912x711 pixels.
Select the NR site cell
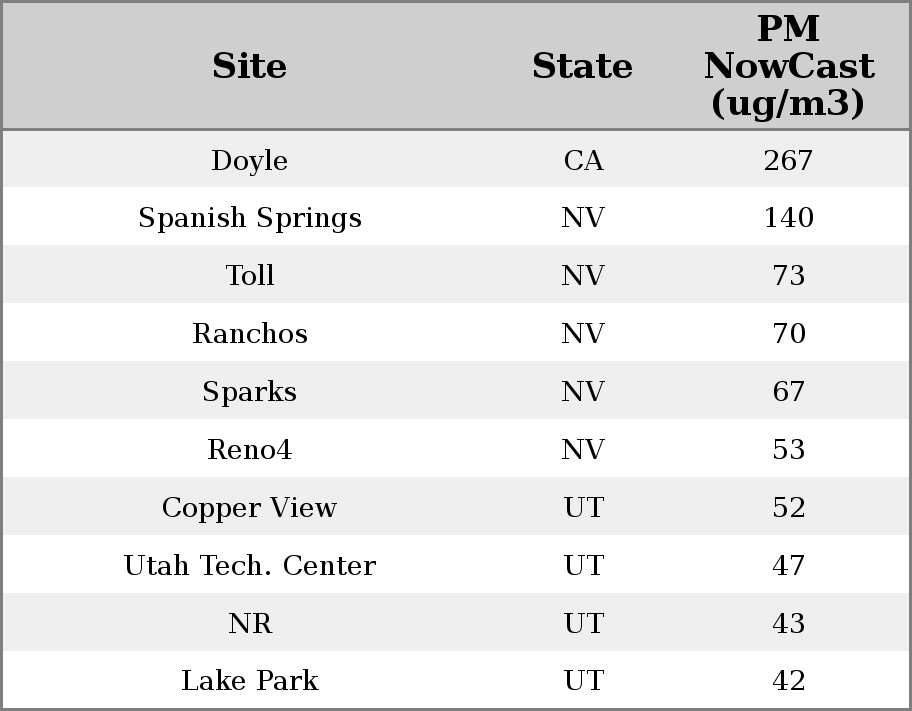[x=249, y=624]
